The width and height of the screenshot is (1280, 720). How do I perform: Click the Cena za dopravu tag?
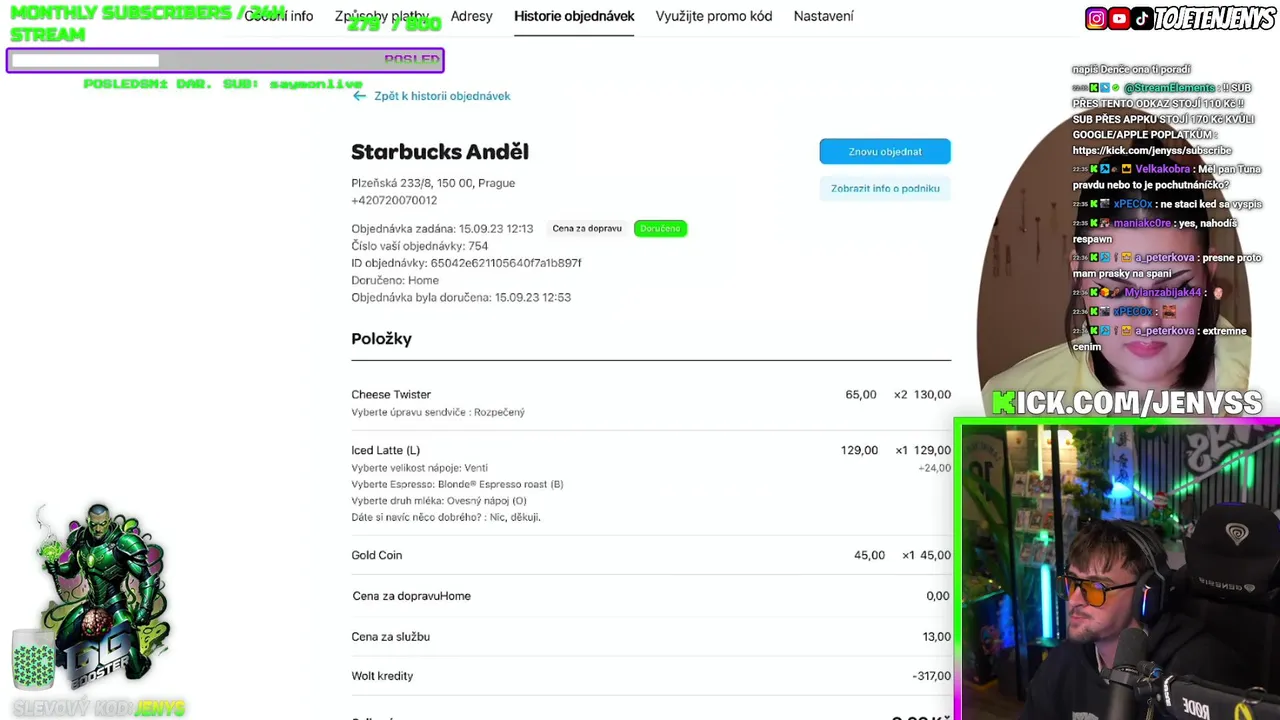pyautogui.click(x=587, y=228)
